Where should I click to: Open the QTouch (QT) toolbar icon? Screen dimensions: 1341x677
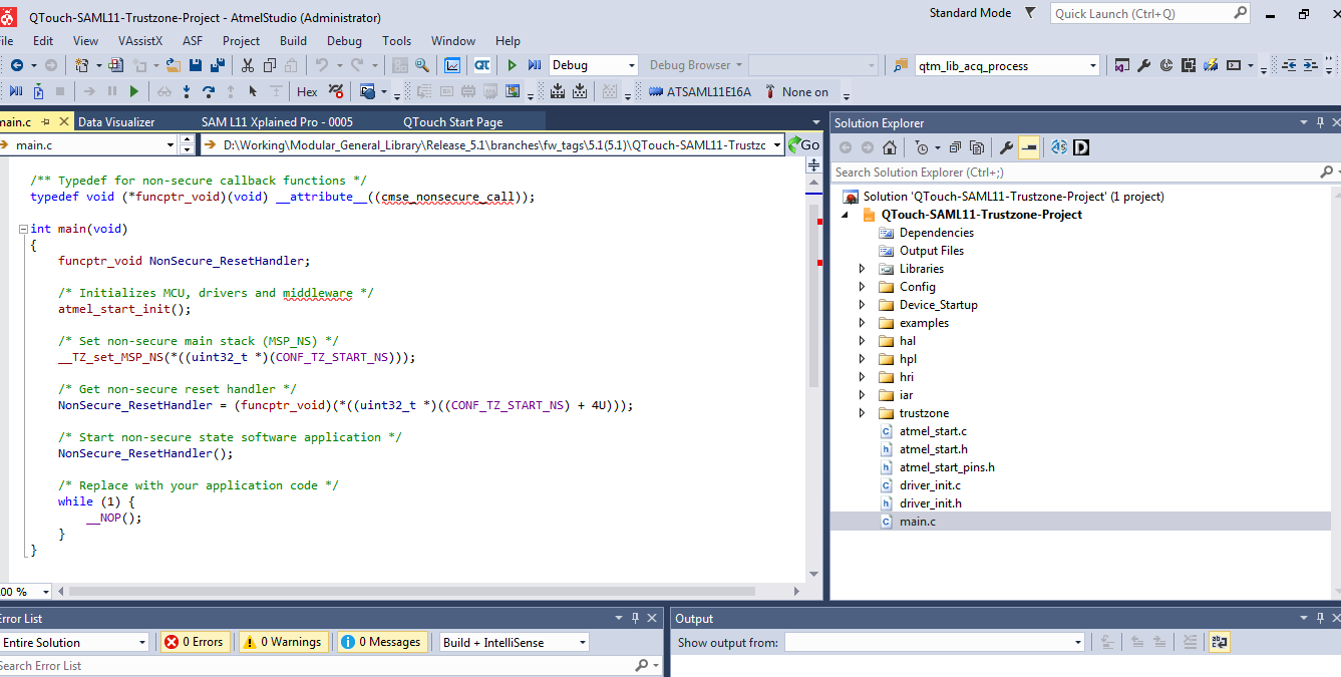(x=482, y=65)
